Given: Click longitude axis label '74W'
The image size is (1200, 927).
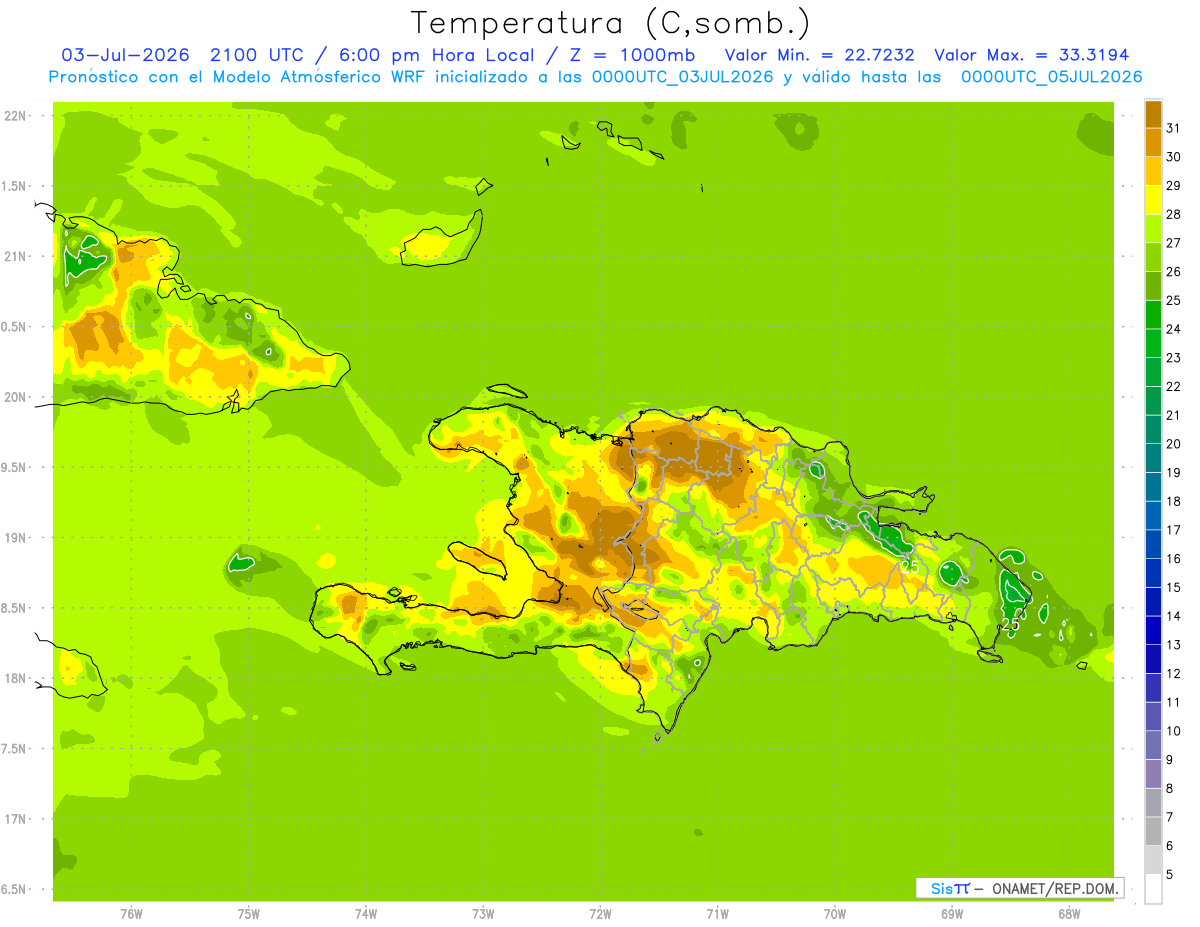Looking at the screenshot, I should click(x=366, y=914).
